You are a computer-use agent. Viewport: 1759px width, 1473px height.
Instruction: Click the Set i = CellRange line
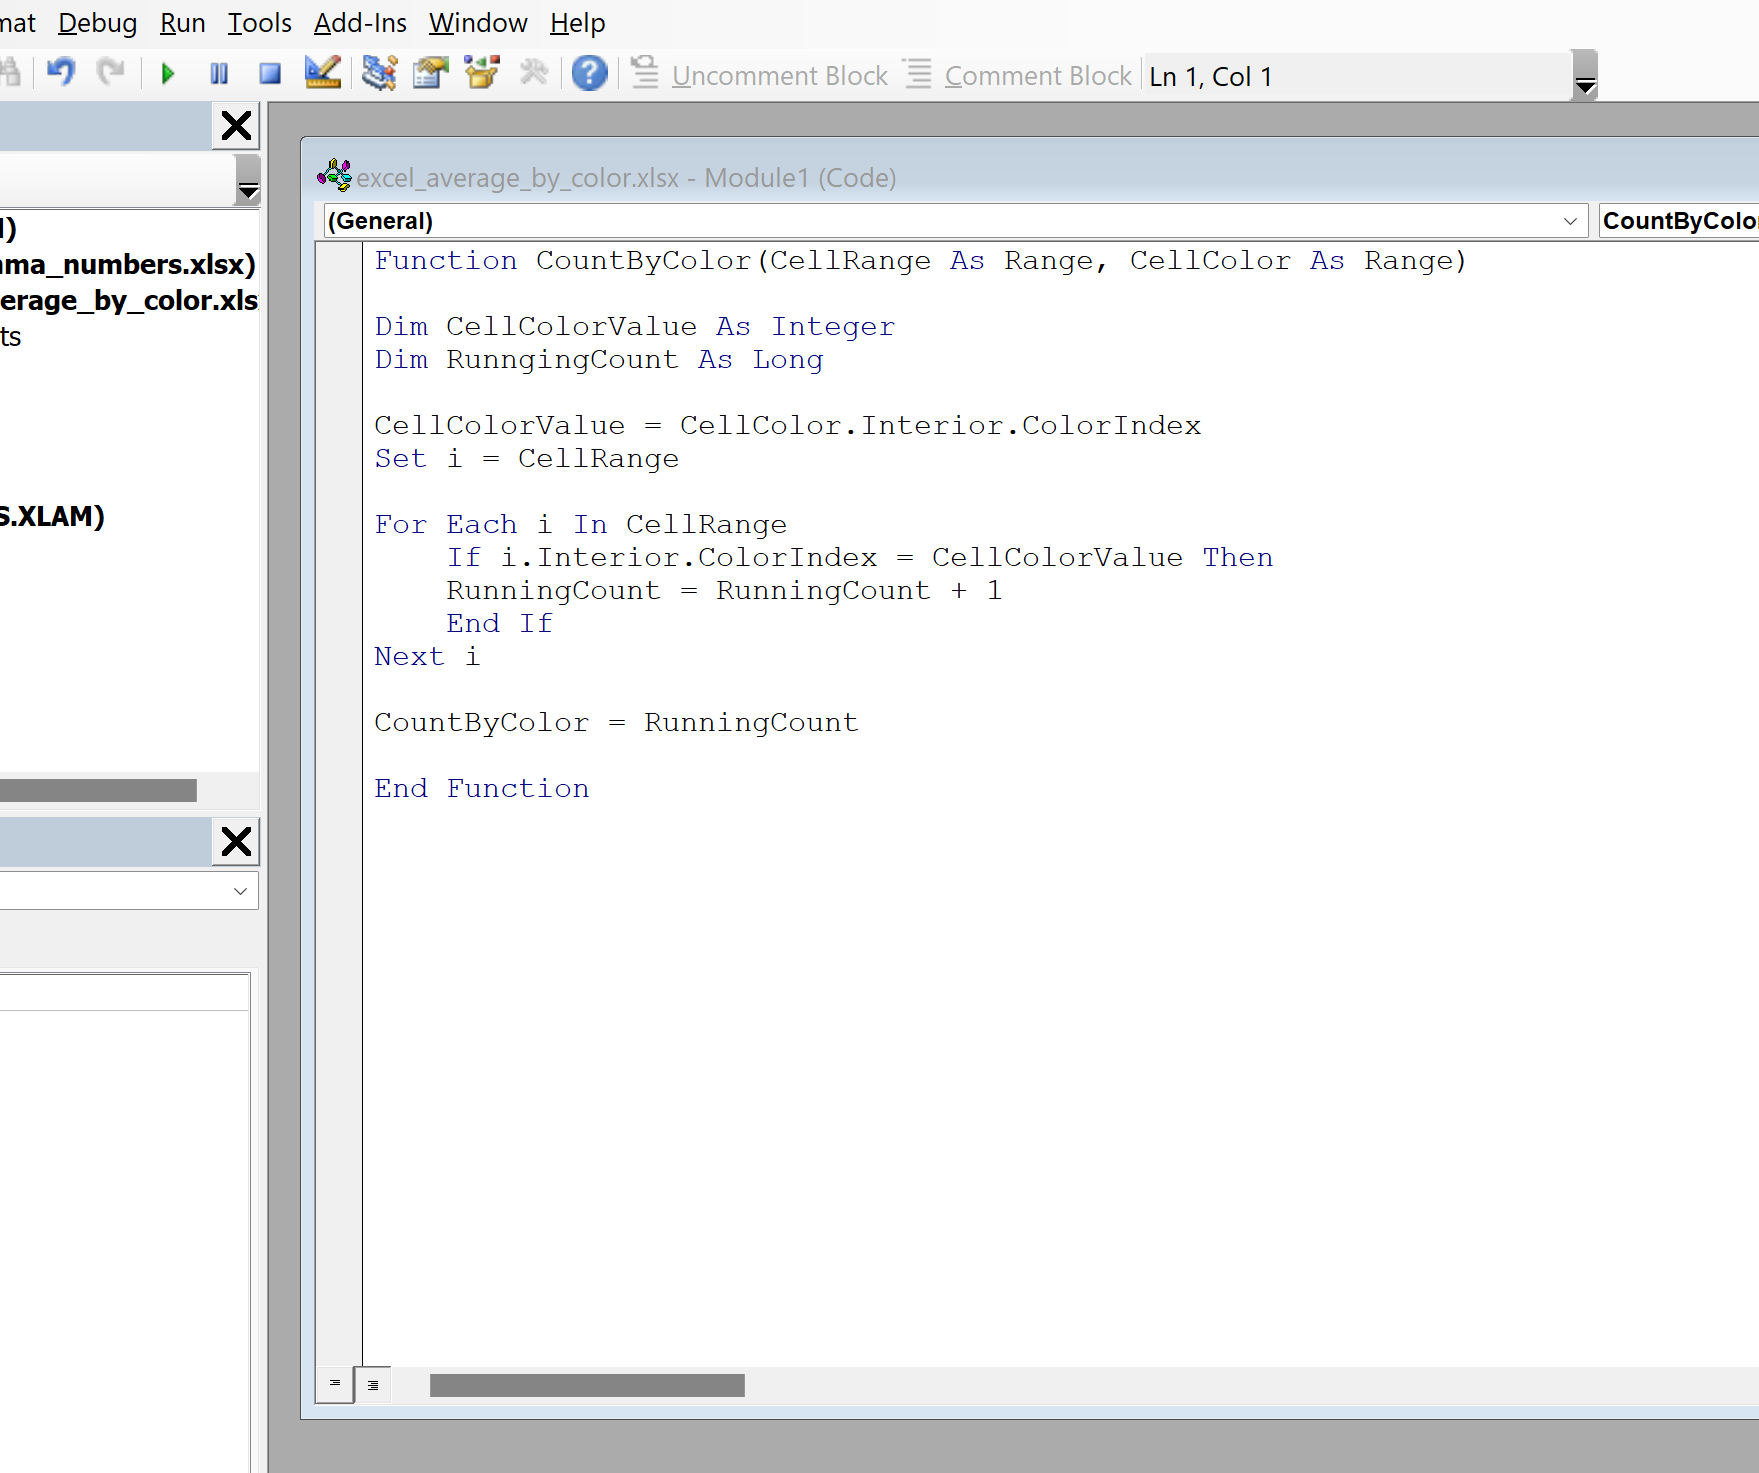[527, 459]
